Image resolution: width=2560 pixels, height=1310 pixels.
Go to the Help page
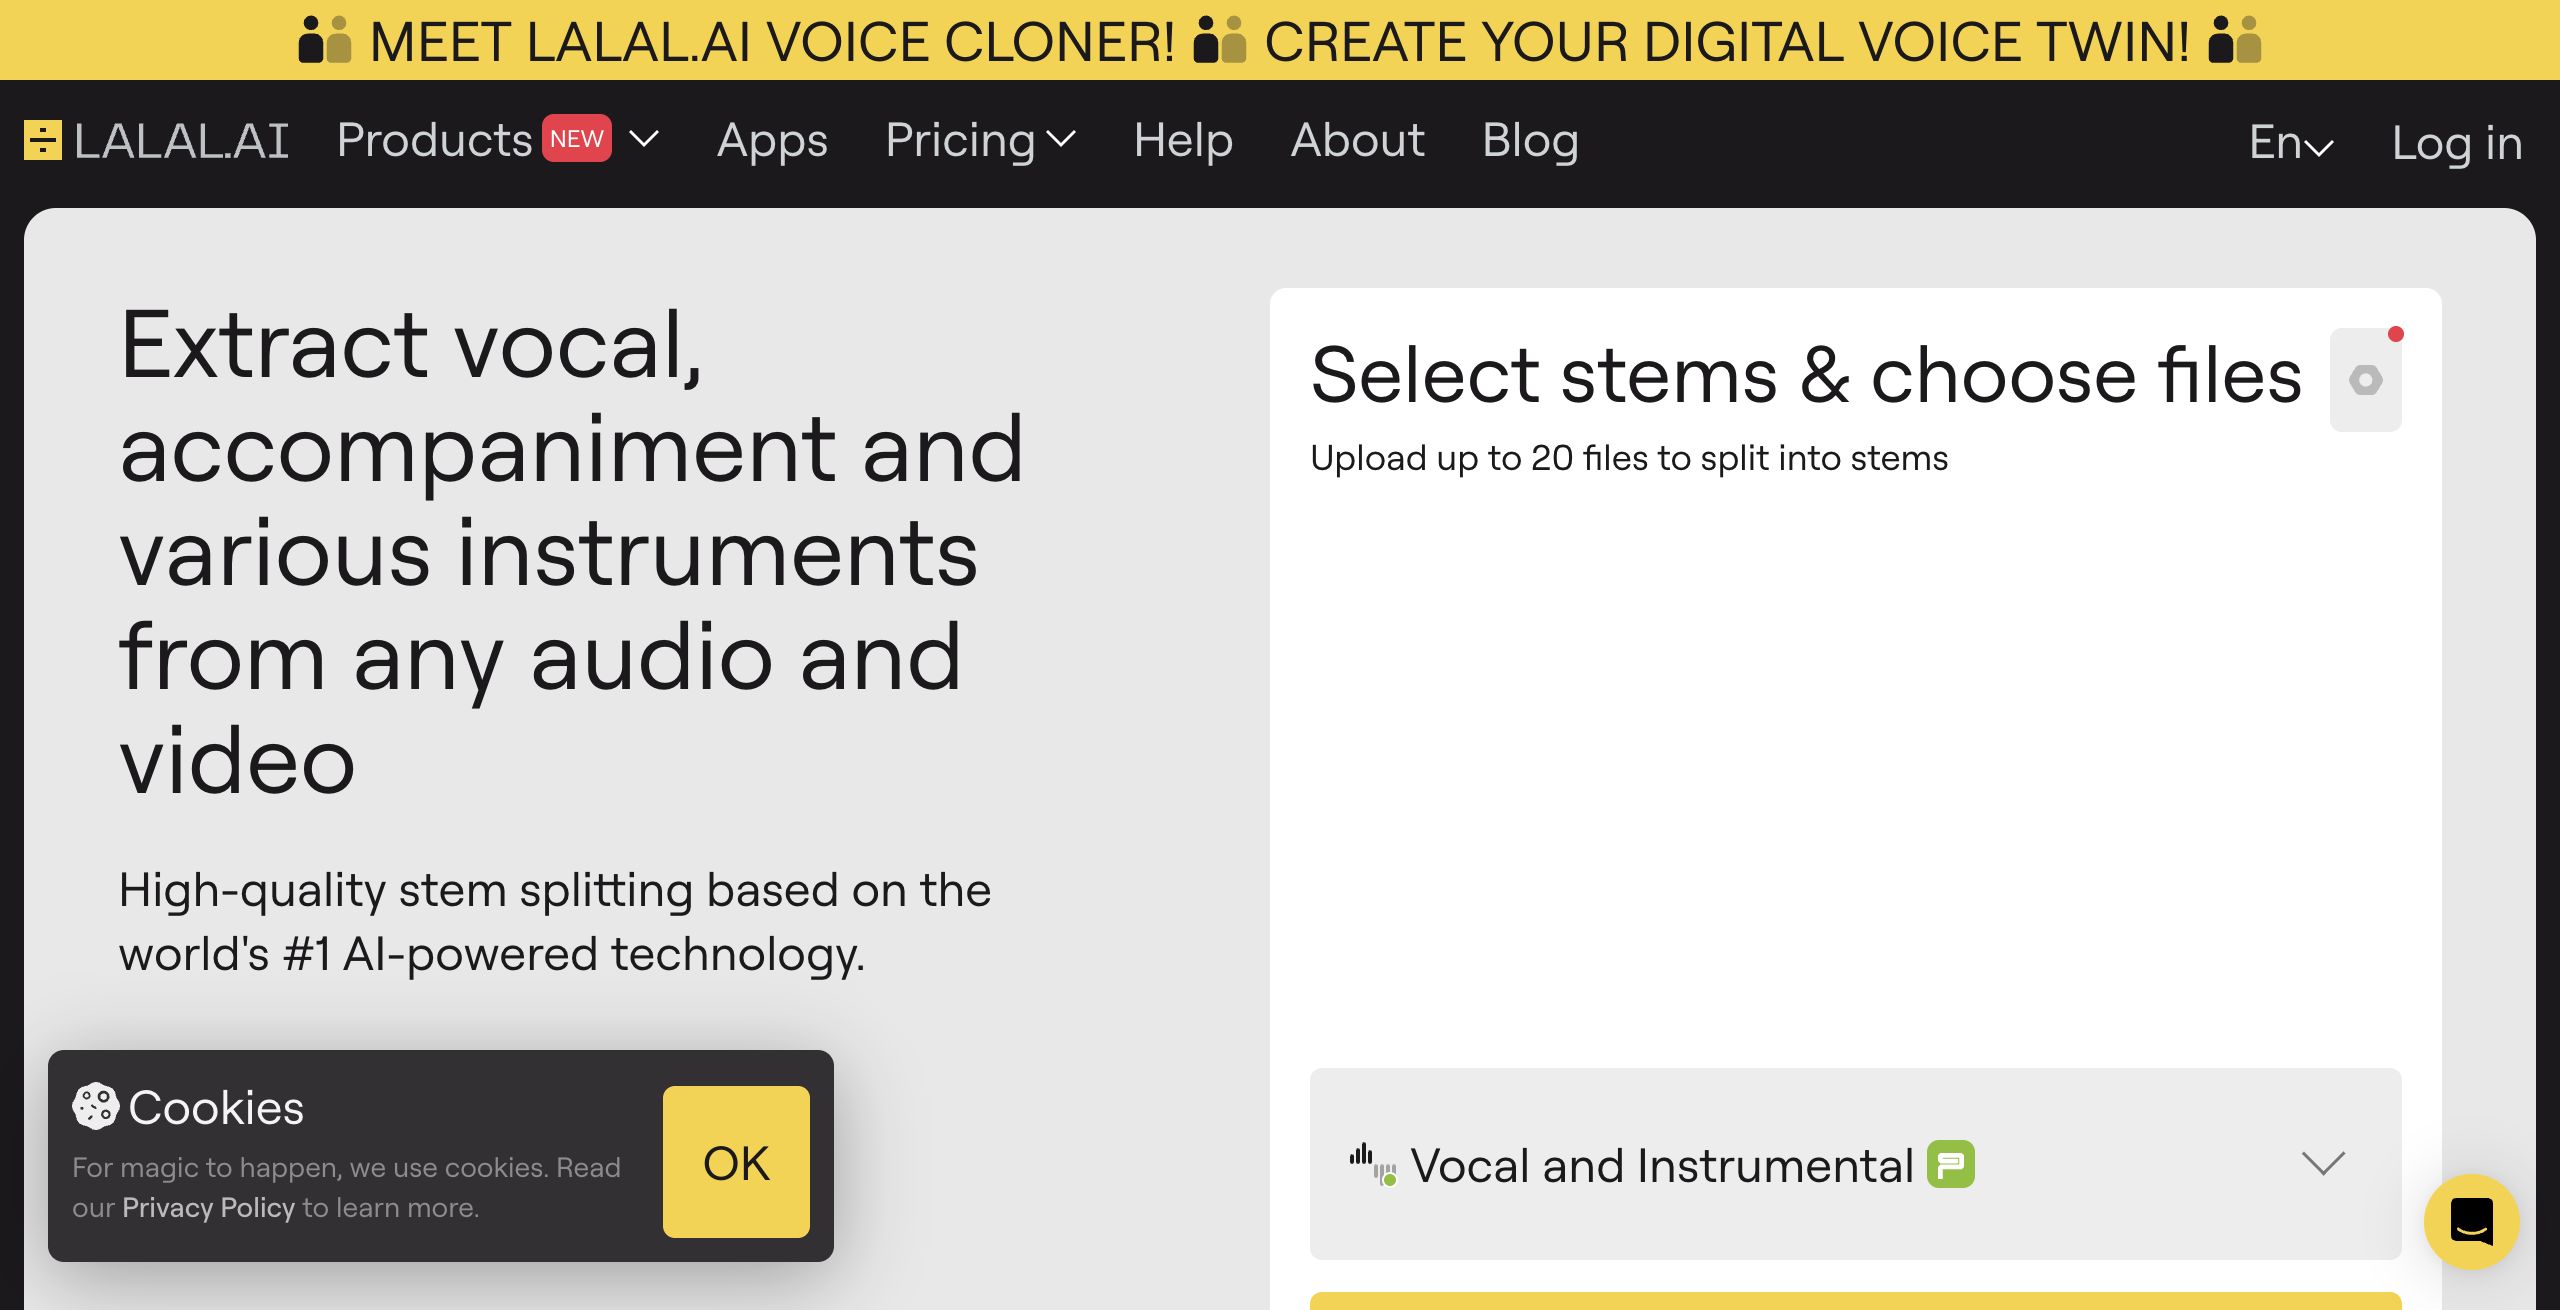[1183, 140]
